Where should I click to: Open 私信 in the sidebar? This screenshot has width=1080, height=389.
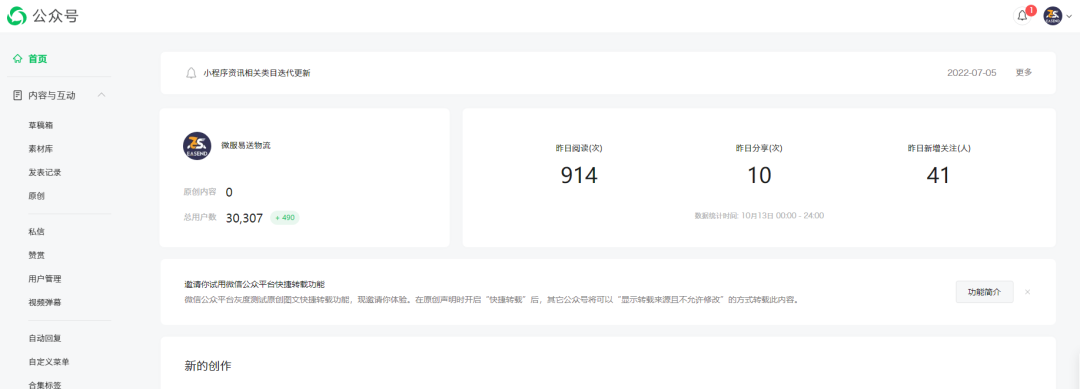37,232
